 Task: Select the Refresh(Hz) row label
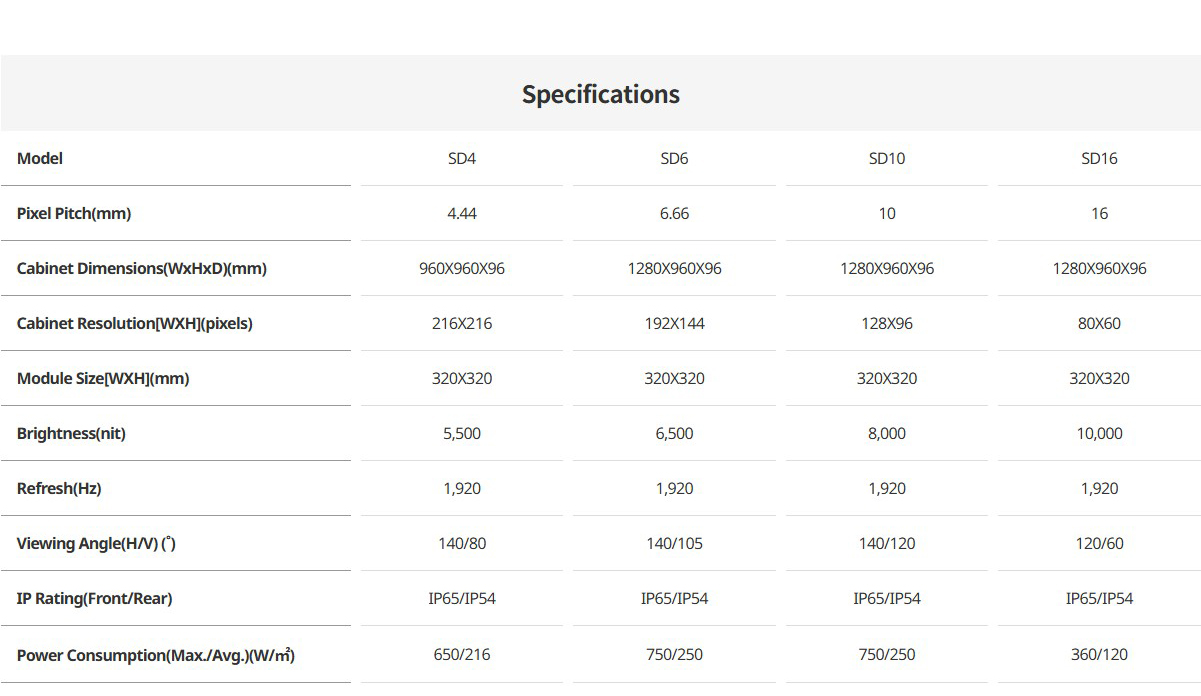pyautogui.click(x=59, y=488)
